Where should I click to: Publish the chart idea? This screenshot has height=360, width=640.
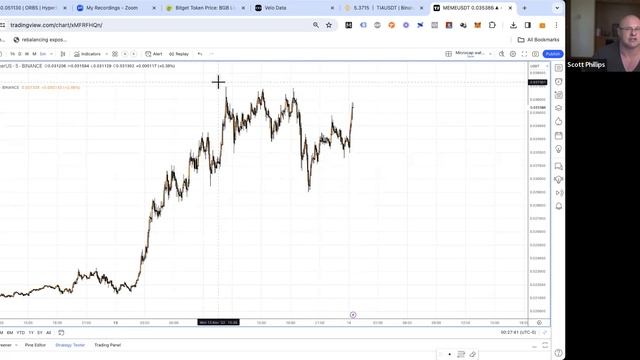(x=553, y=54)
